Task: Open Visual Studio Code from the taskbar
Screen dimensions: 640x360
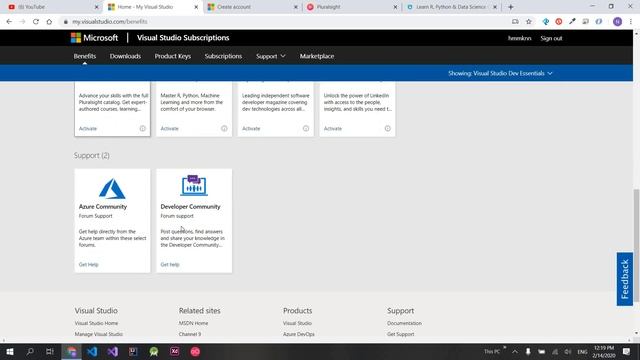Action: point(92,351)
